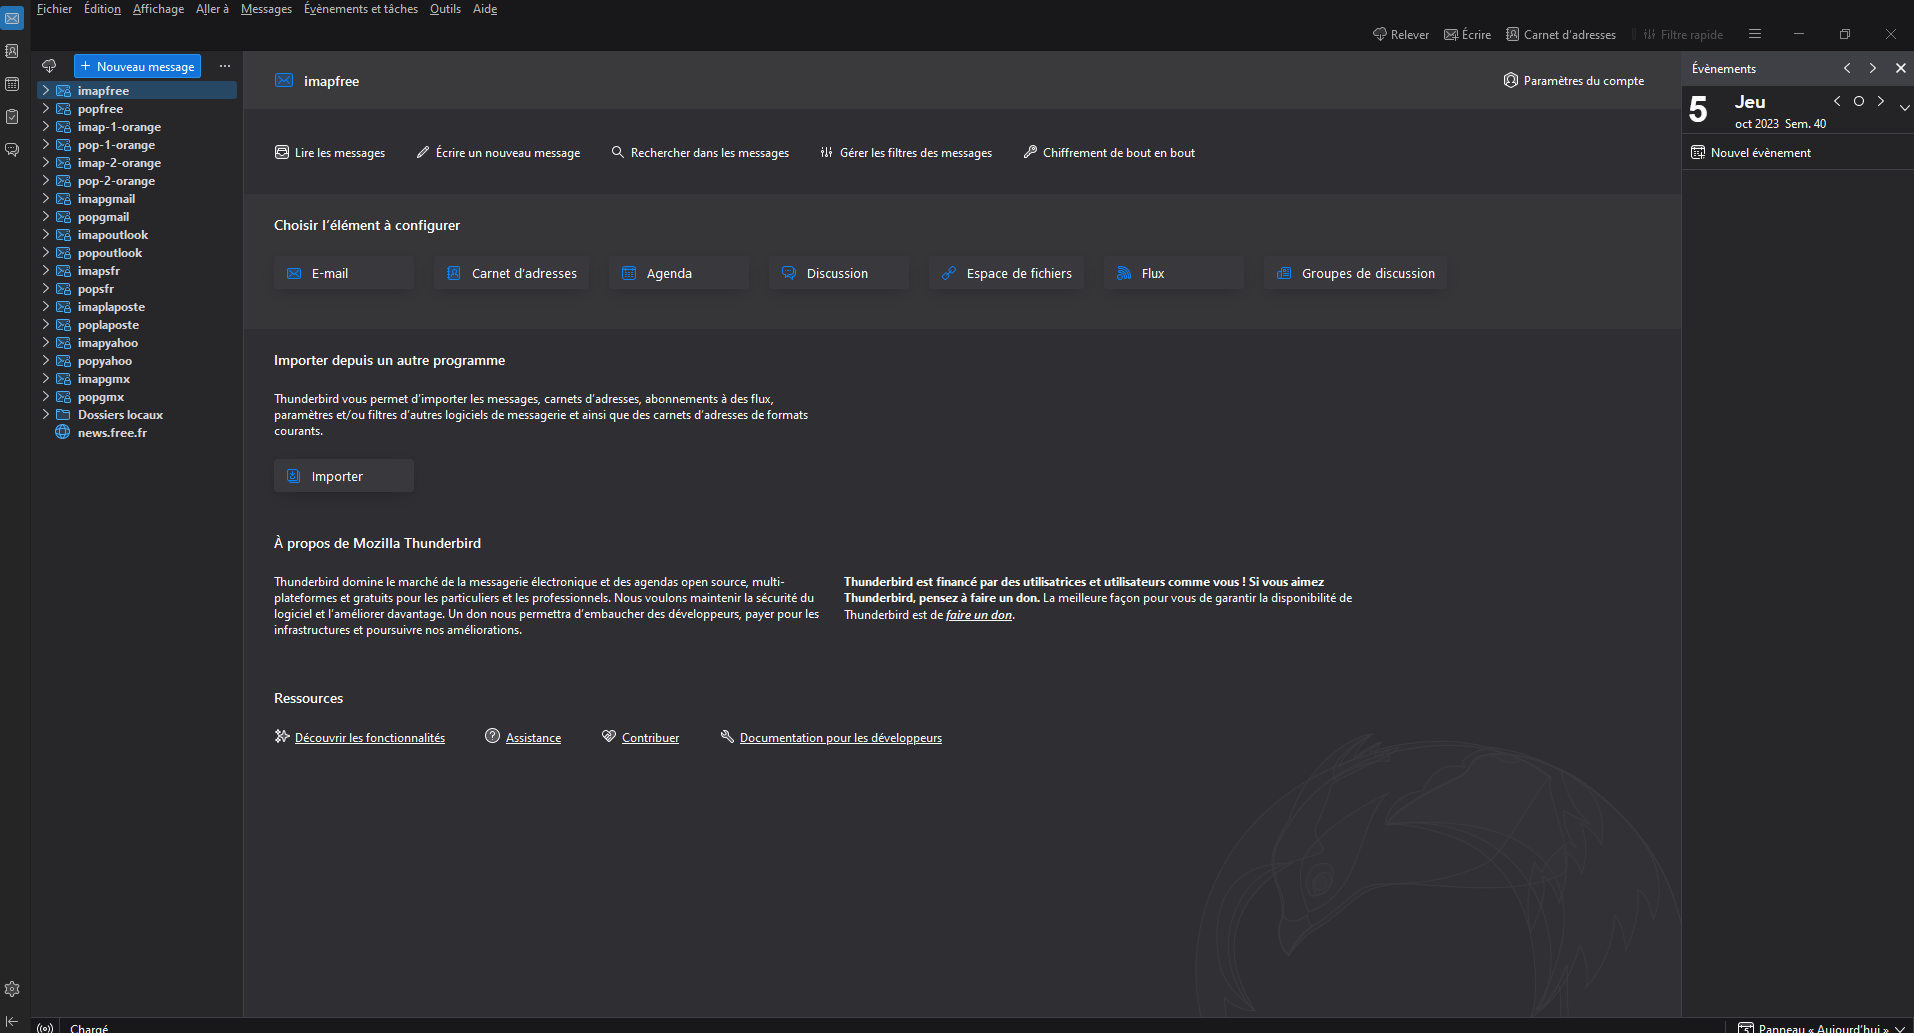Open the address book icon in left sidebar
1914x1033 pixels.
12,51
